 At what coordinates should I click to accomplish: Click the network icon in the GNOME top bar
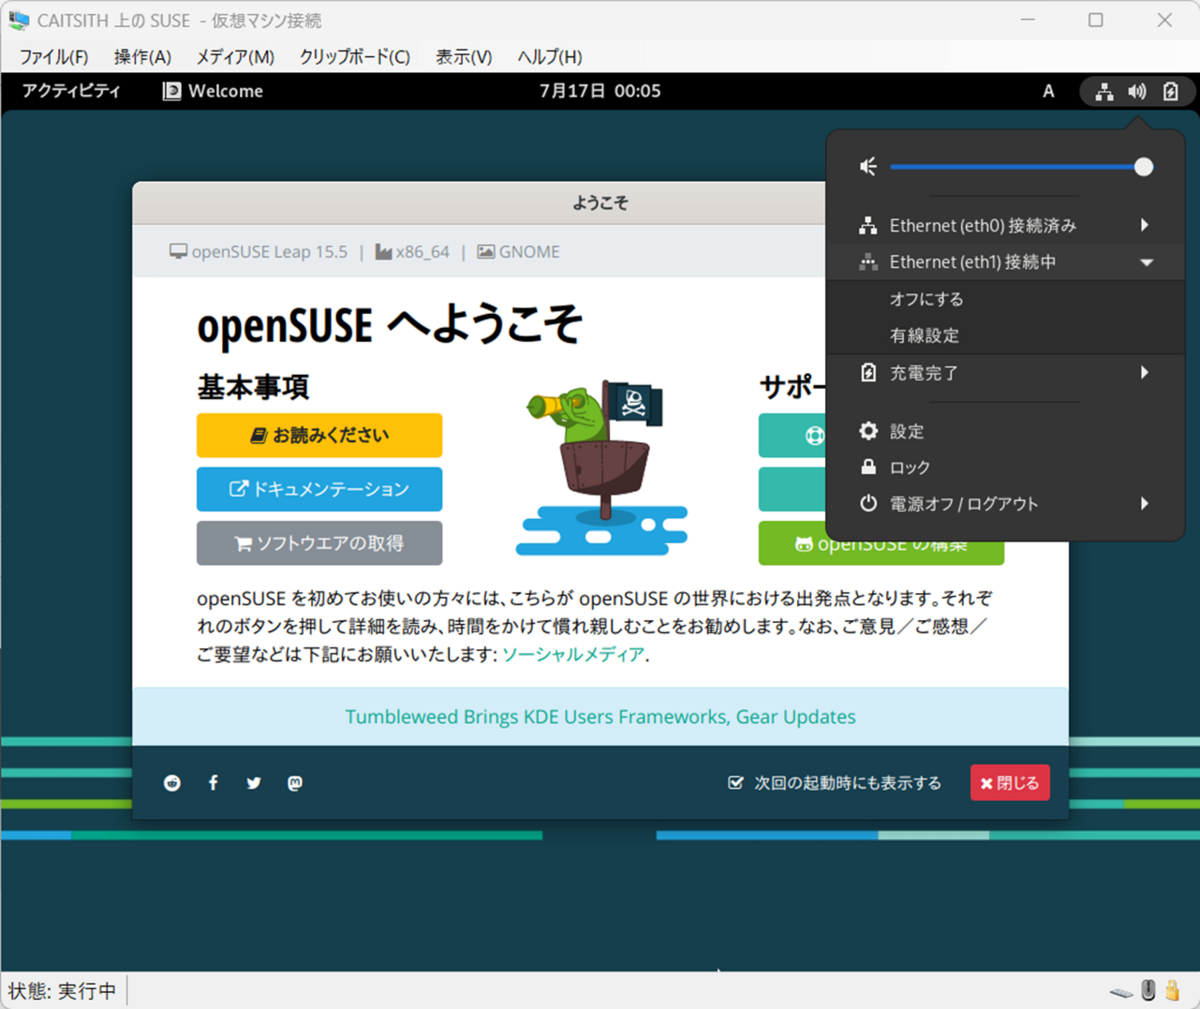click(x=1104, y=91)
